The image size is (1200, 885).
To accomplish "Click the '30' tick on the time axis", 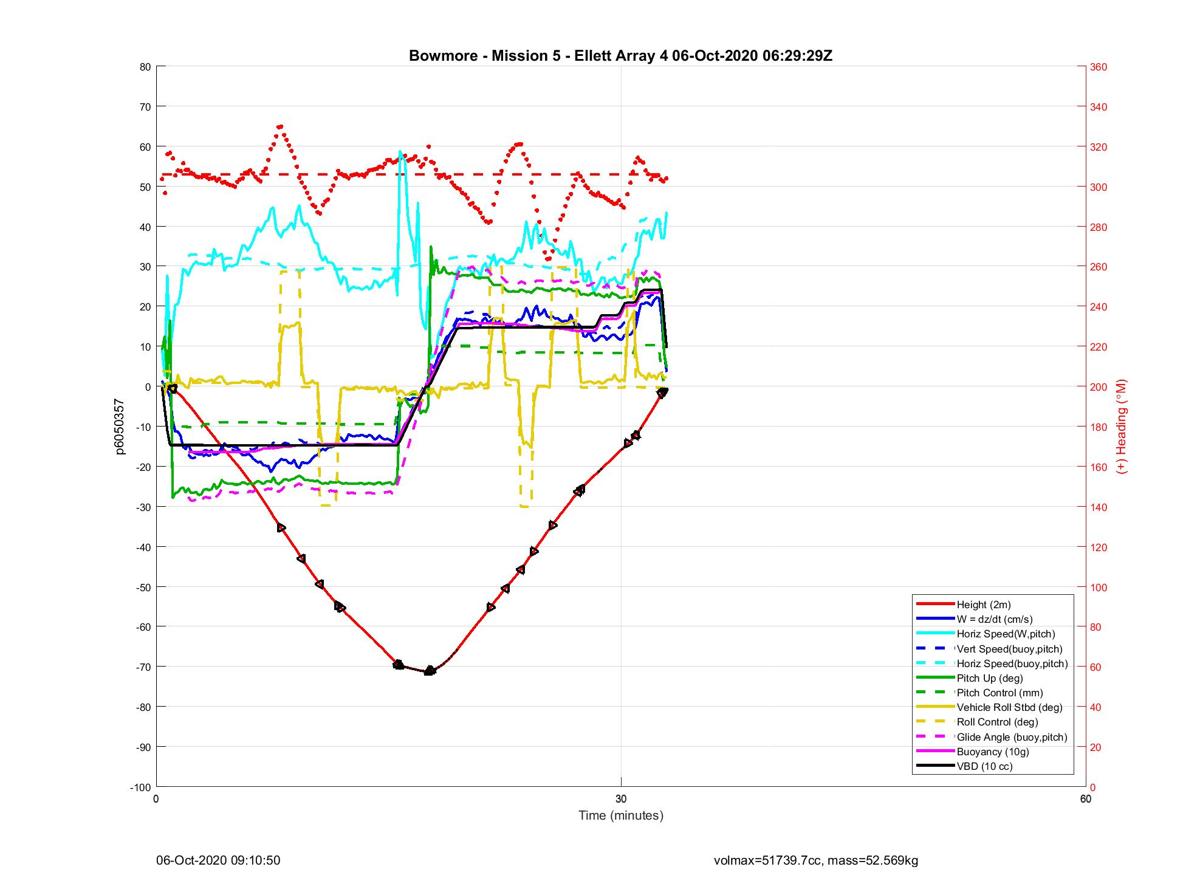I will click(621, 799).
